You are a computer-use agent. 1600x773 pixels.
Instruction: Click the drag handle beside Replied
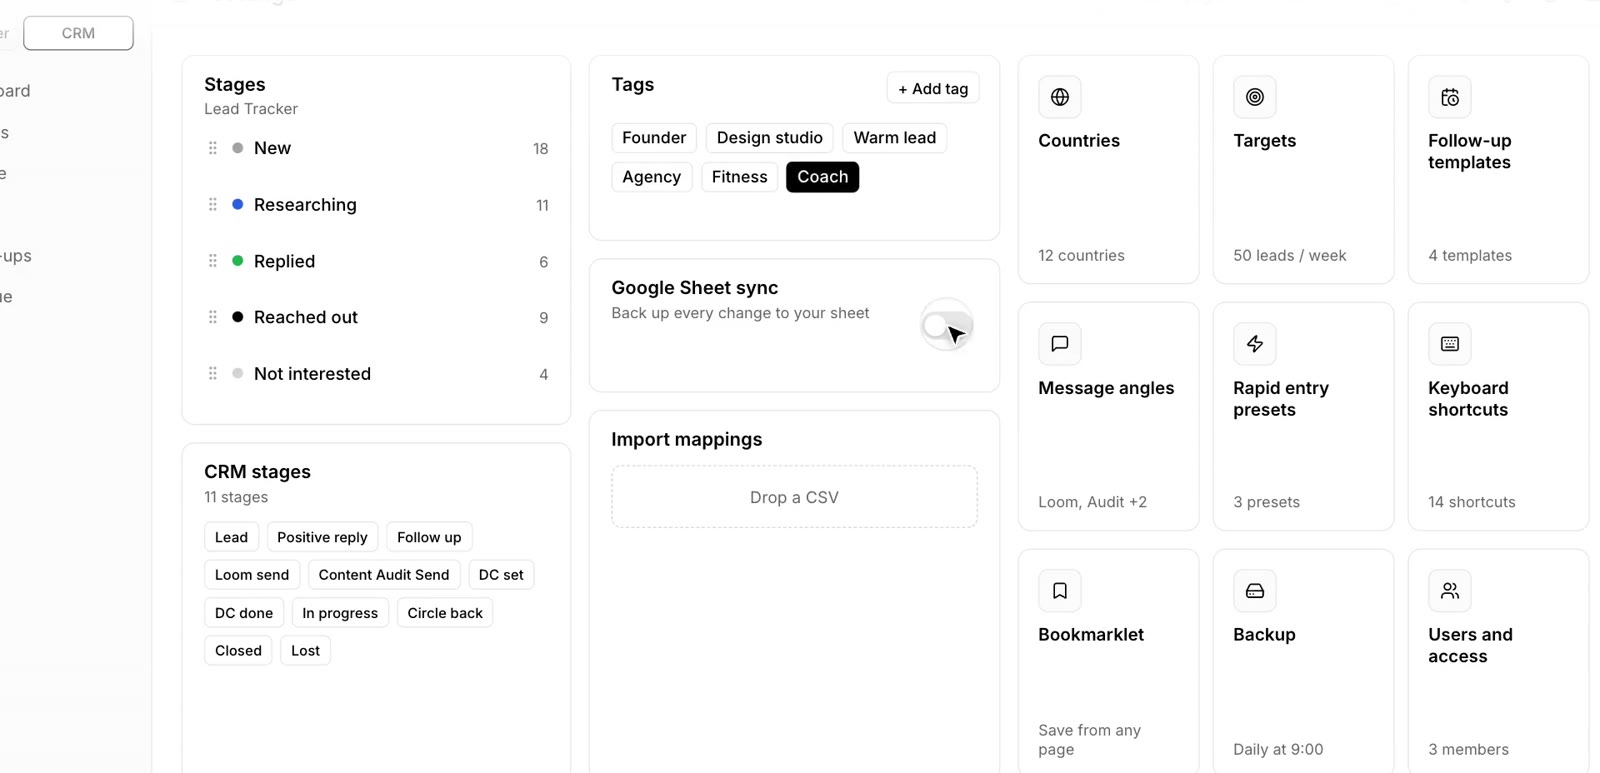point(213,261)
